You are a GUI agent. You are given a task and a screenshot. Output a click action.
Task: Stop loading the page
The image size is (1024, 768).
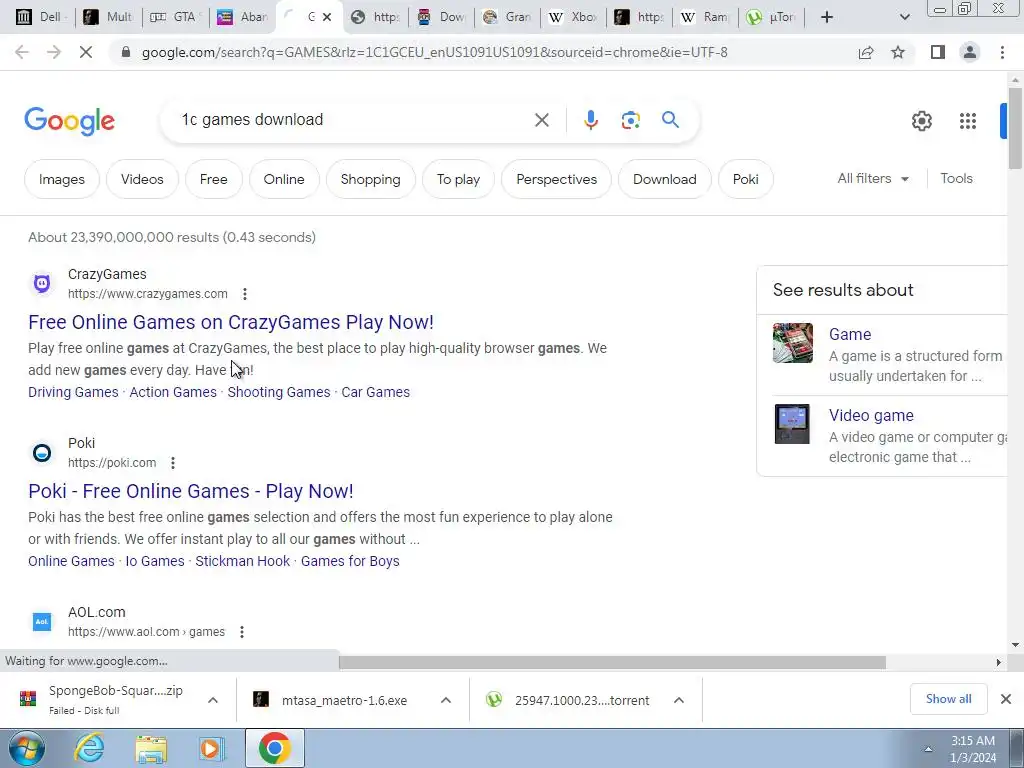point(86,52)
